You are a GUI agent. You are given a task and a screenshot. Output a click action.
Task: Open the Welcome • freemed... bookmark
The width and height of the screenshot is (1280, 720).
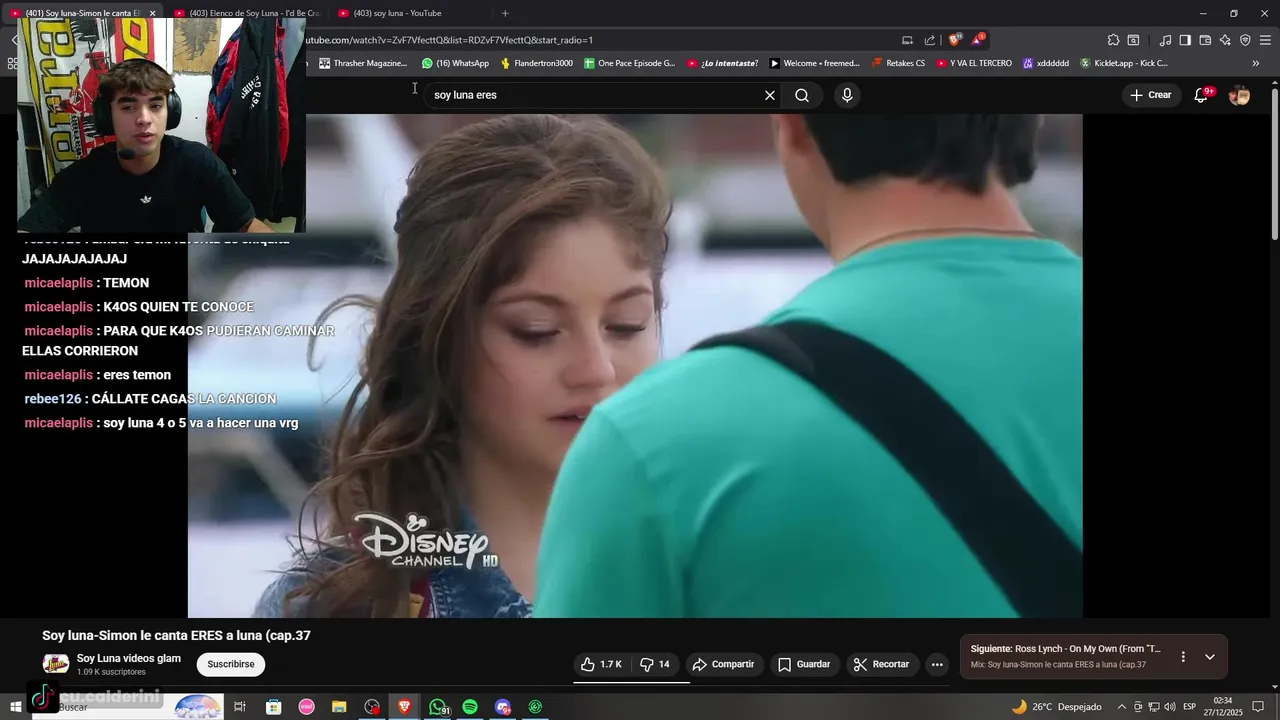click(x=814, y=63)
